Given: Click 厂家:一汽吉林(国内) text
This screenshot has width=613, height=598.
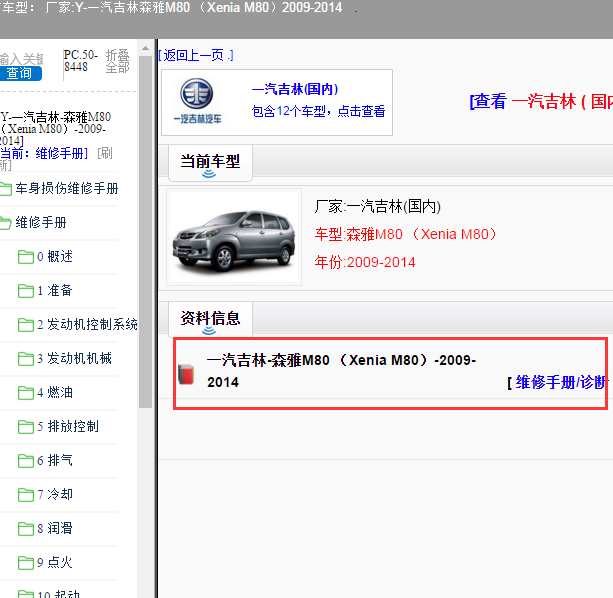Looking at the screenshot, I should pyautogui.click(x=378, y=206).
